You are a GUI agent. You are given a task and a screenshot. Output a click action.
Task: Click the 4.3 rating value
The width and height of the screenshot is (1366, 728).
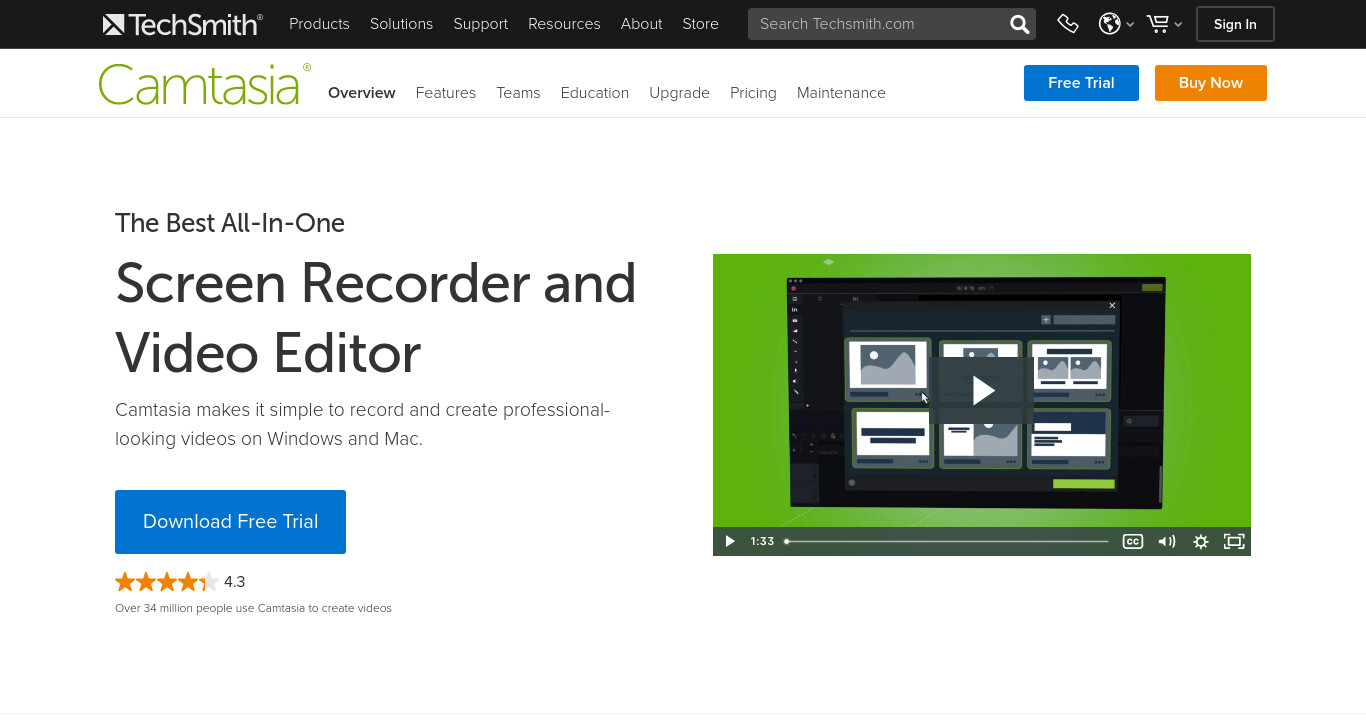tap(234, 582)
